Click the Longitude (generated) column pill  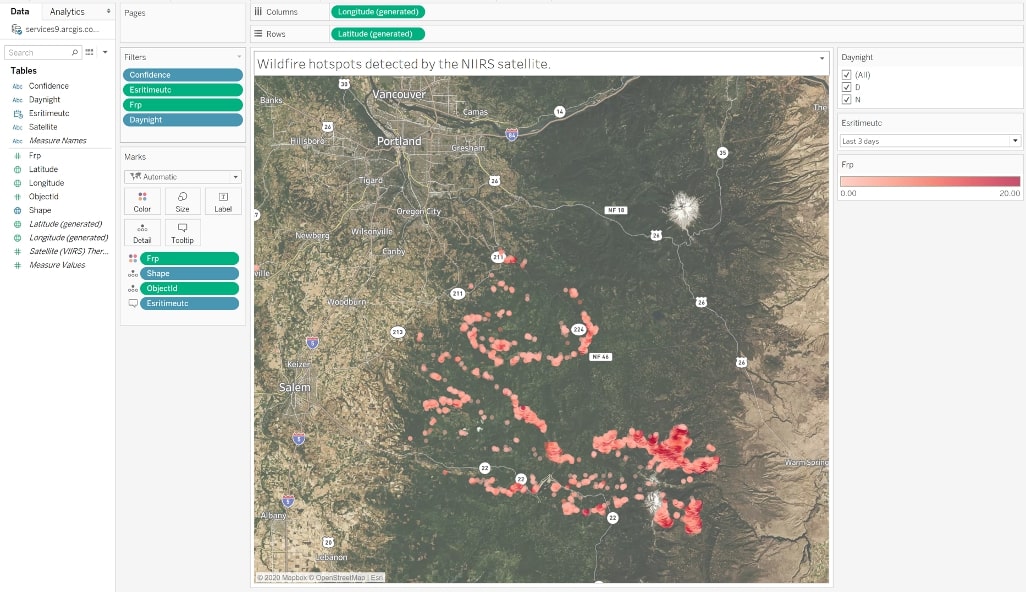(x=378, y=12)
